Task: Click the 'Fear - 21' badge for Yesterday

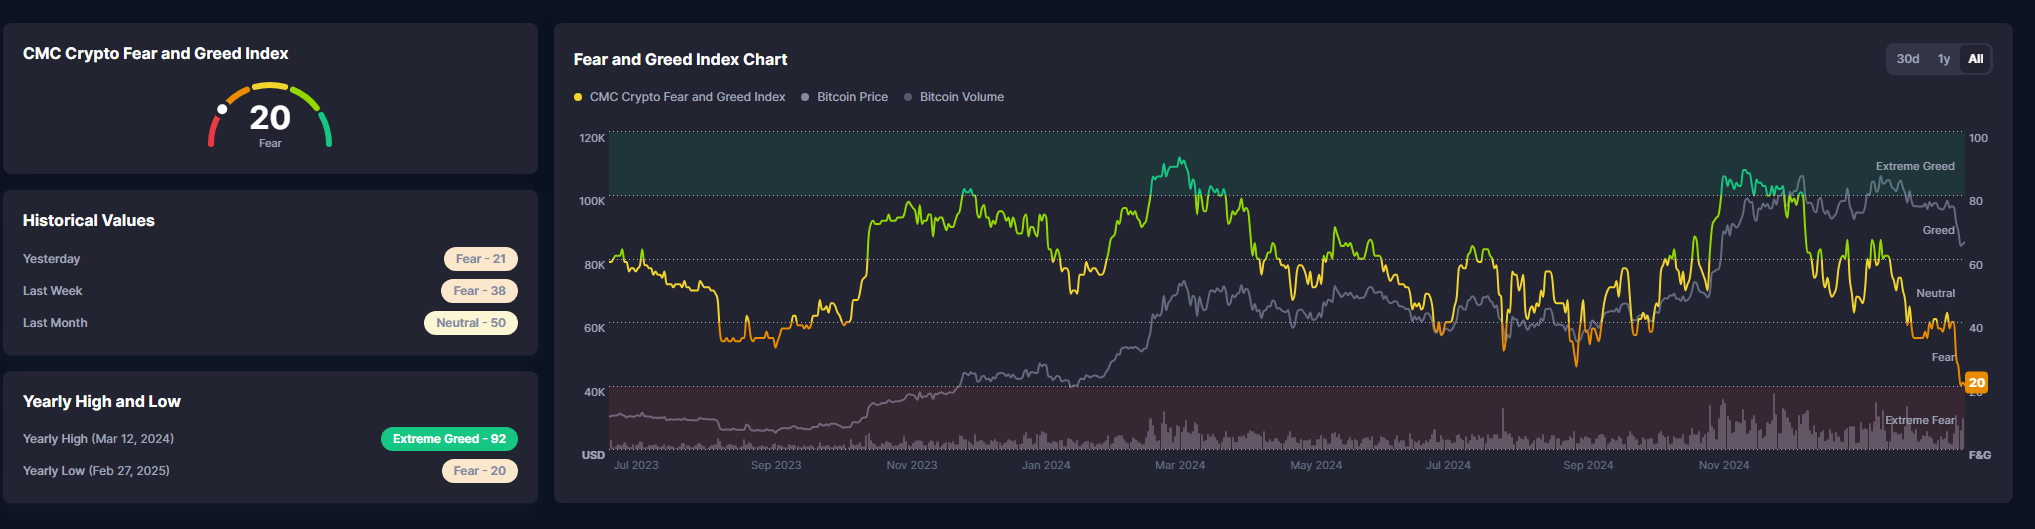Action: 481,259
